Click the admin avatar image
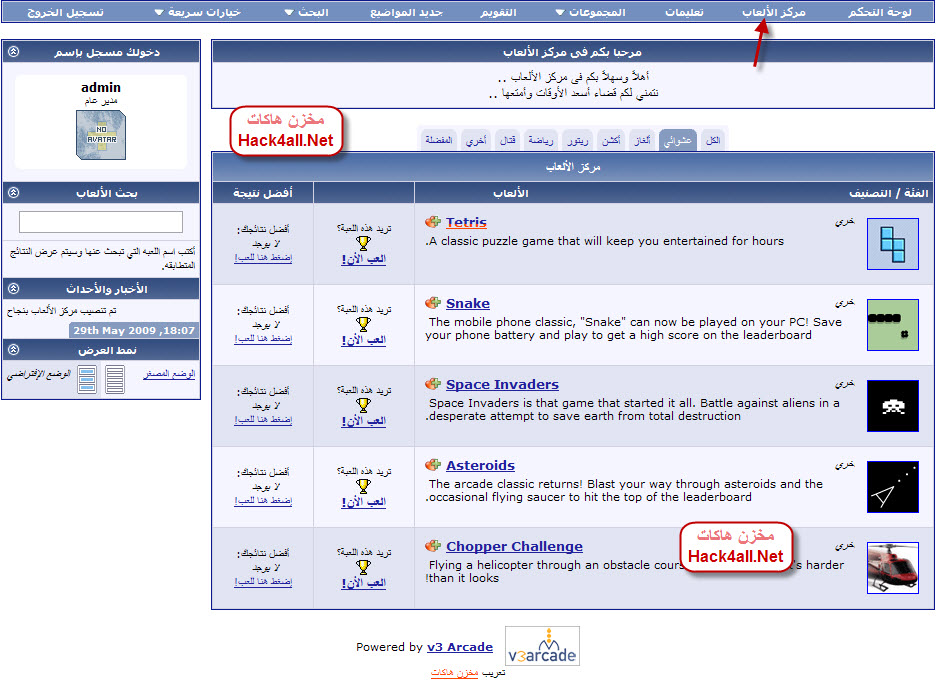 tap(101, 134)
